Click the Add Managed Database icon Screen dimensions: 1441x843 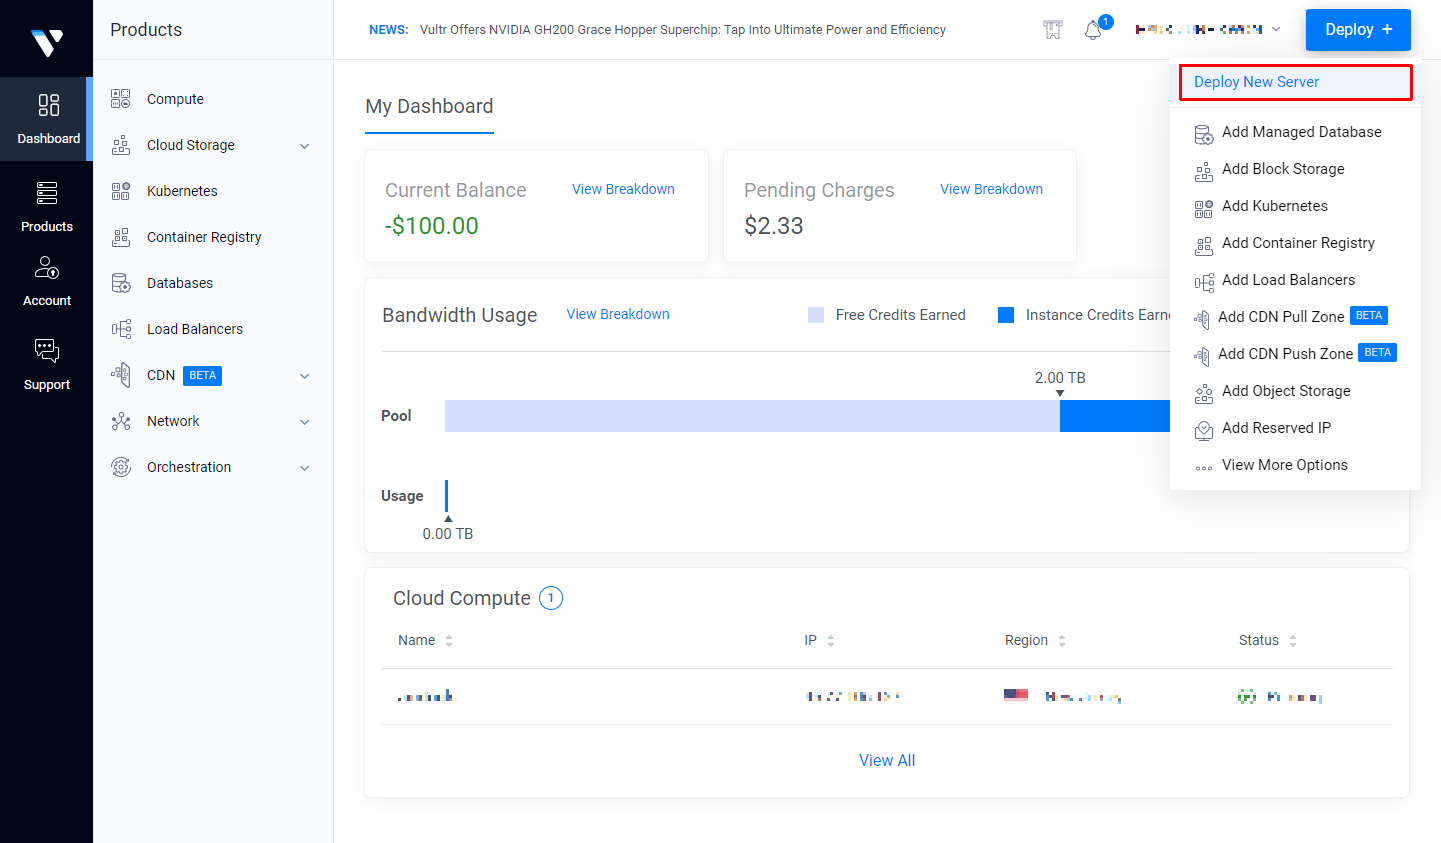(x=1204, y=134)
